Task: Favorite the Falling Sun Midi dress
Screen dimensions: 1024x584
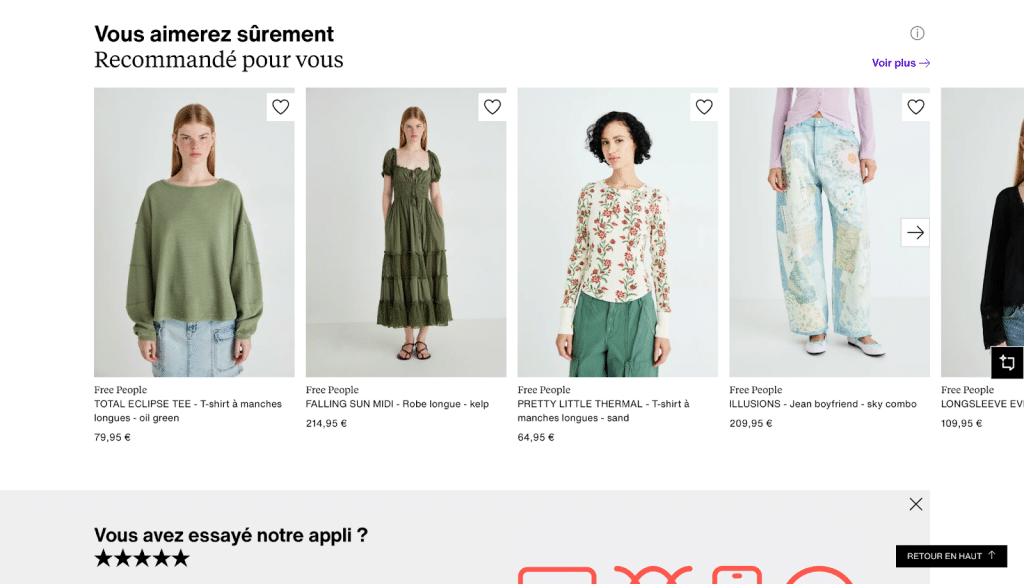Action: click(492, 107)
